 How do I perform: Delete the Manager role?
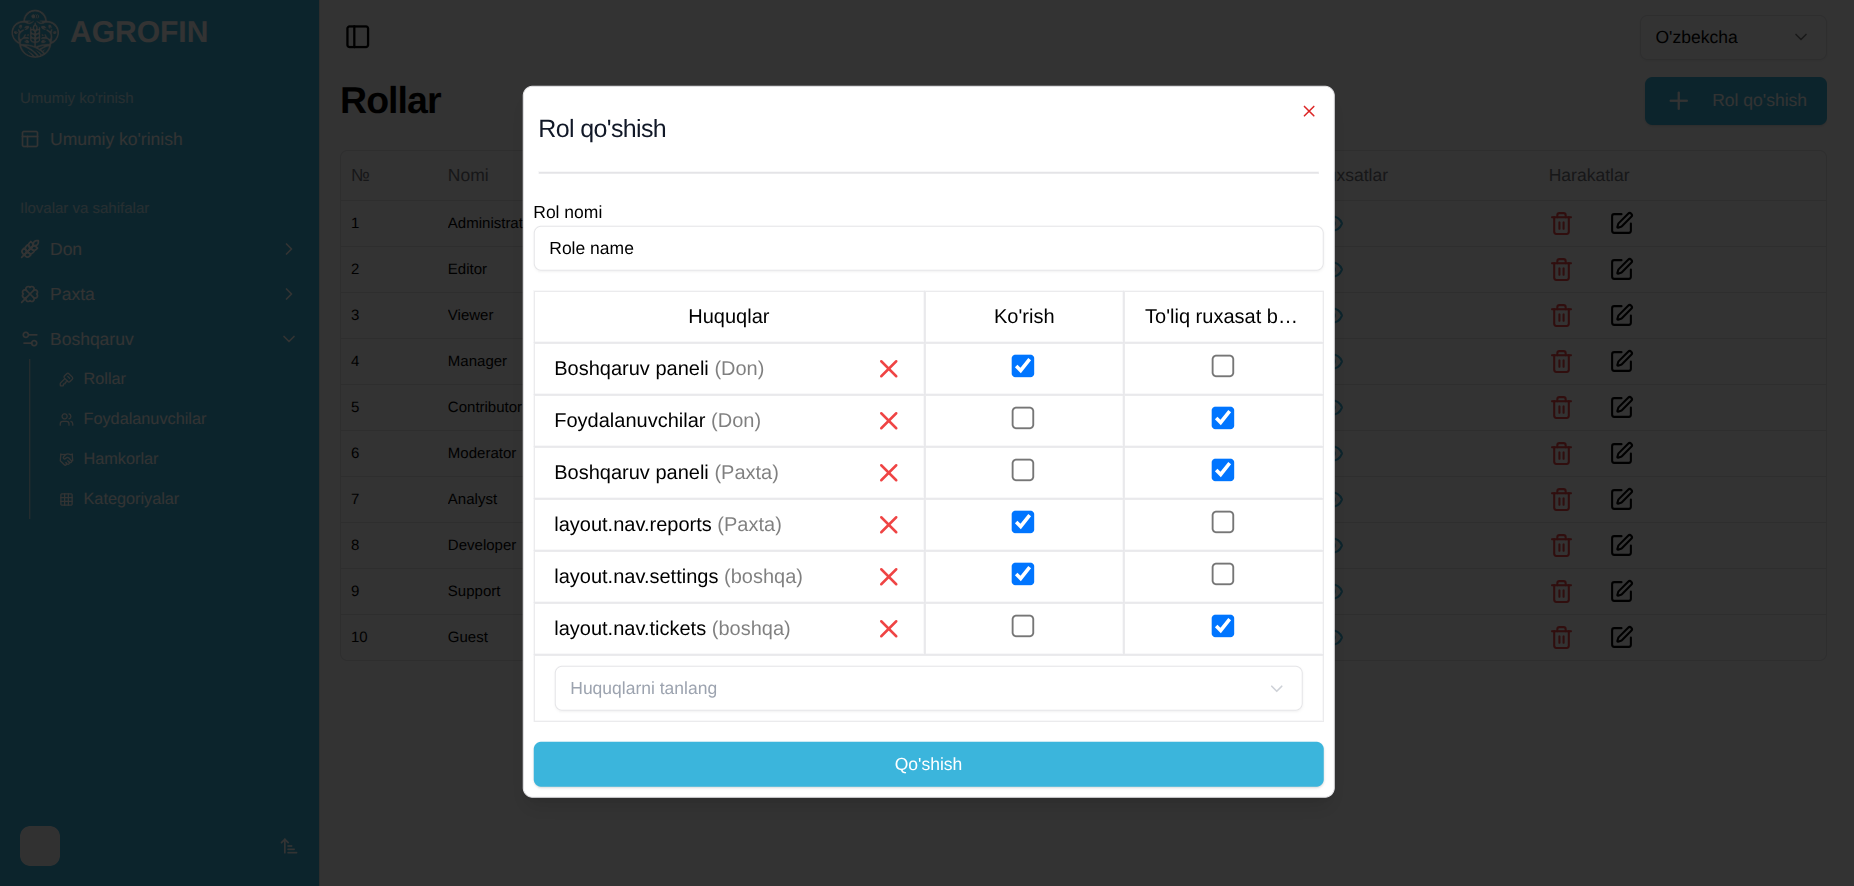click(1561, 361)
